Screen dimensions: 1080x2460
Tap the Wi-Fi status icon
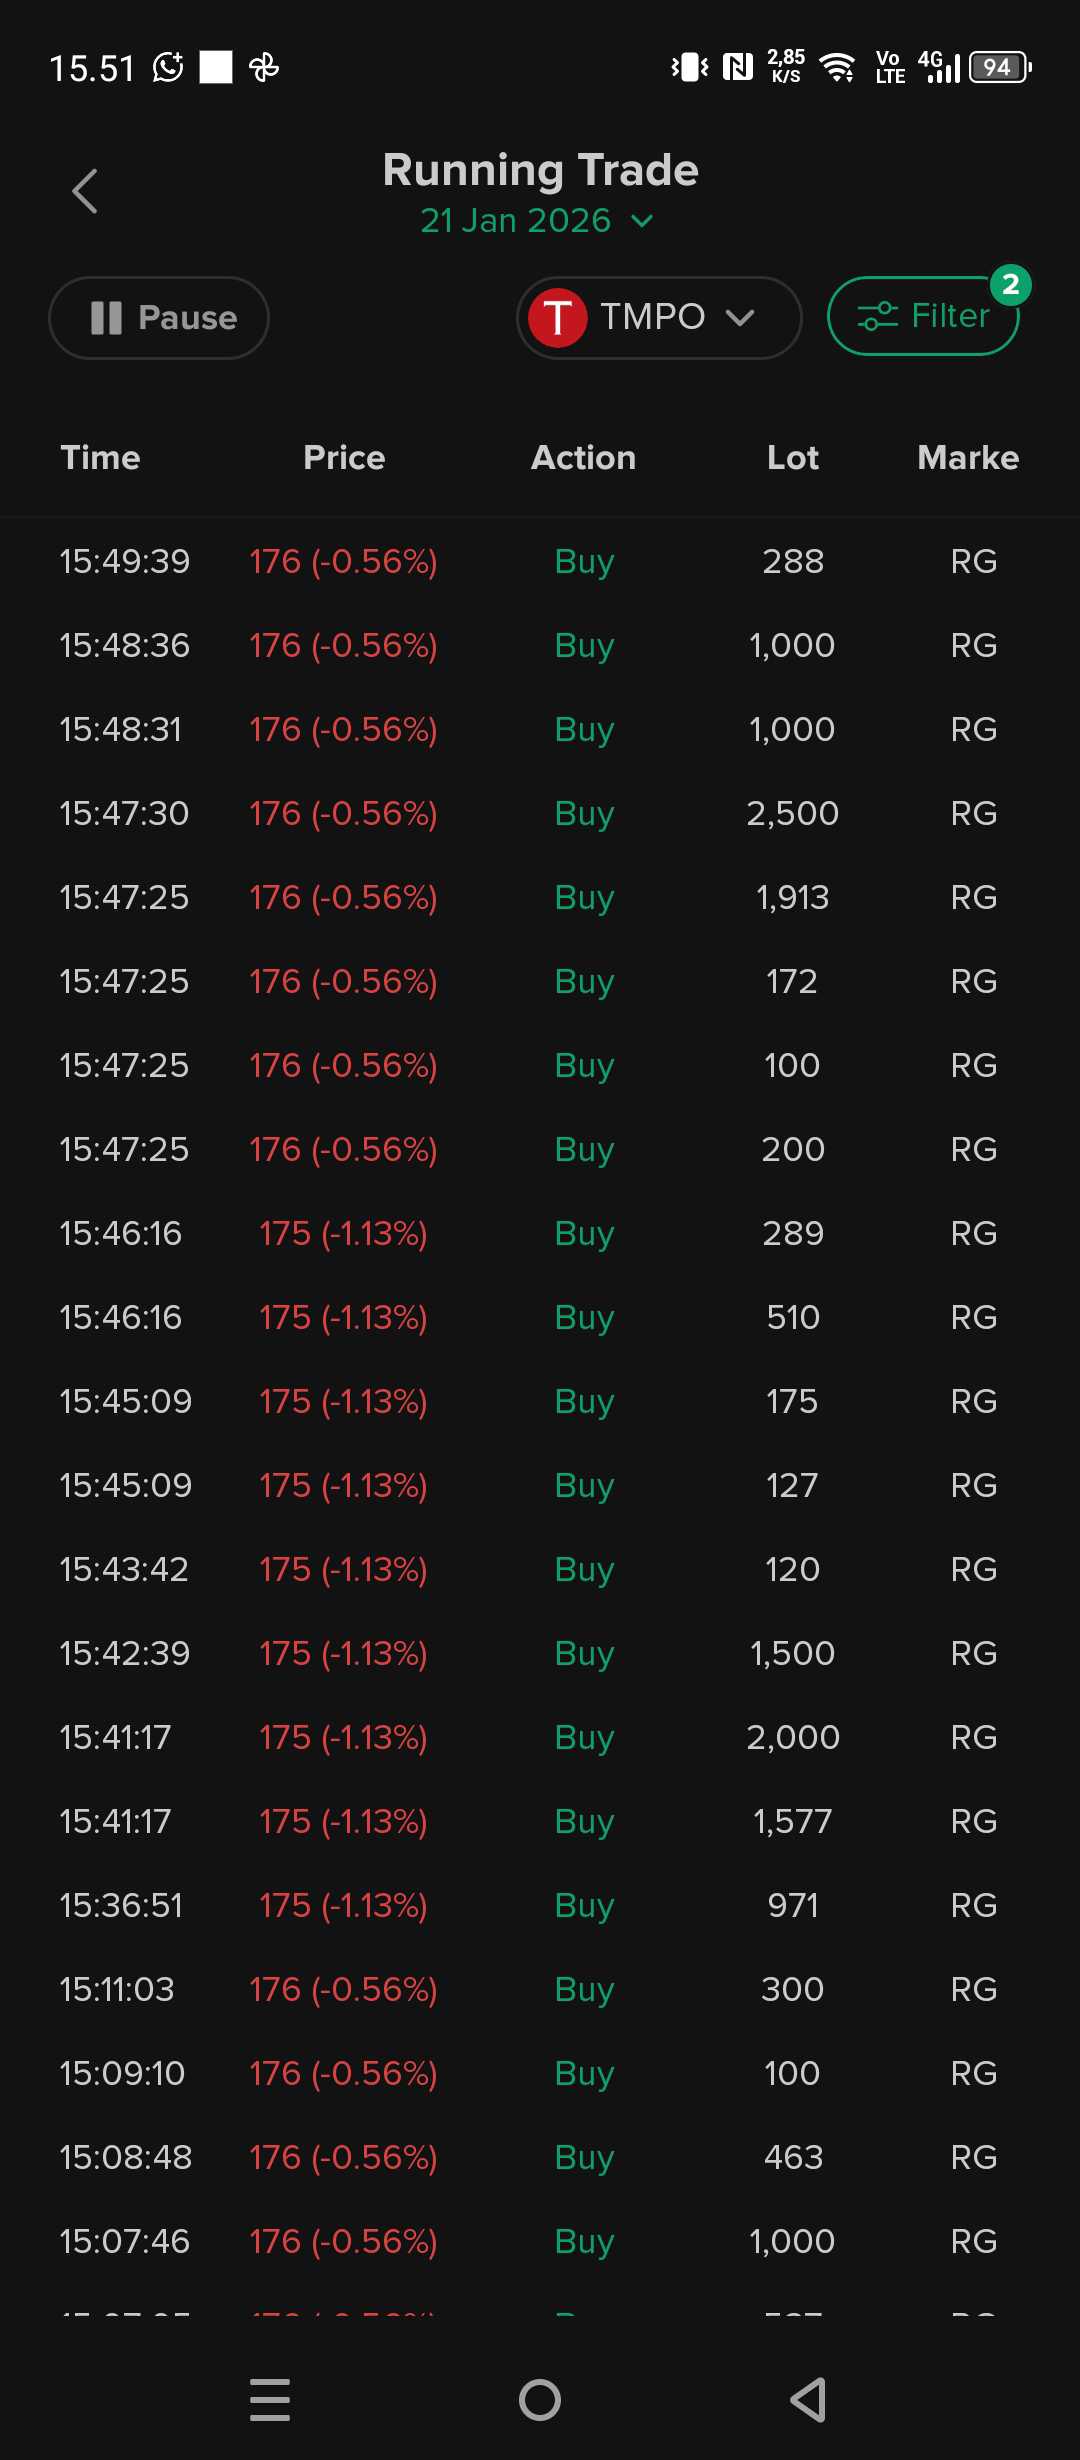[x=837, y=67]
